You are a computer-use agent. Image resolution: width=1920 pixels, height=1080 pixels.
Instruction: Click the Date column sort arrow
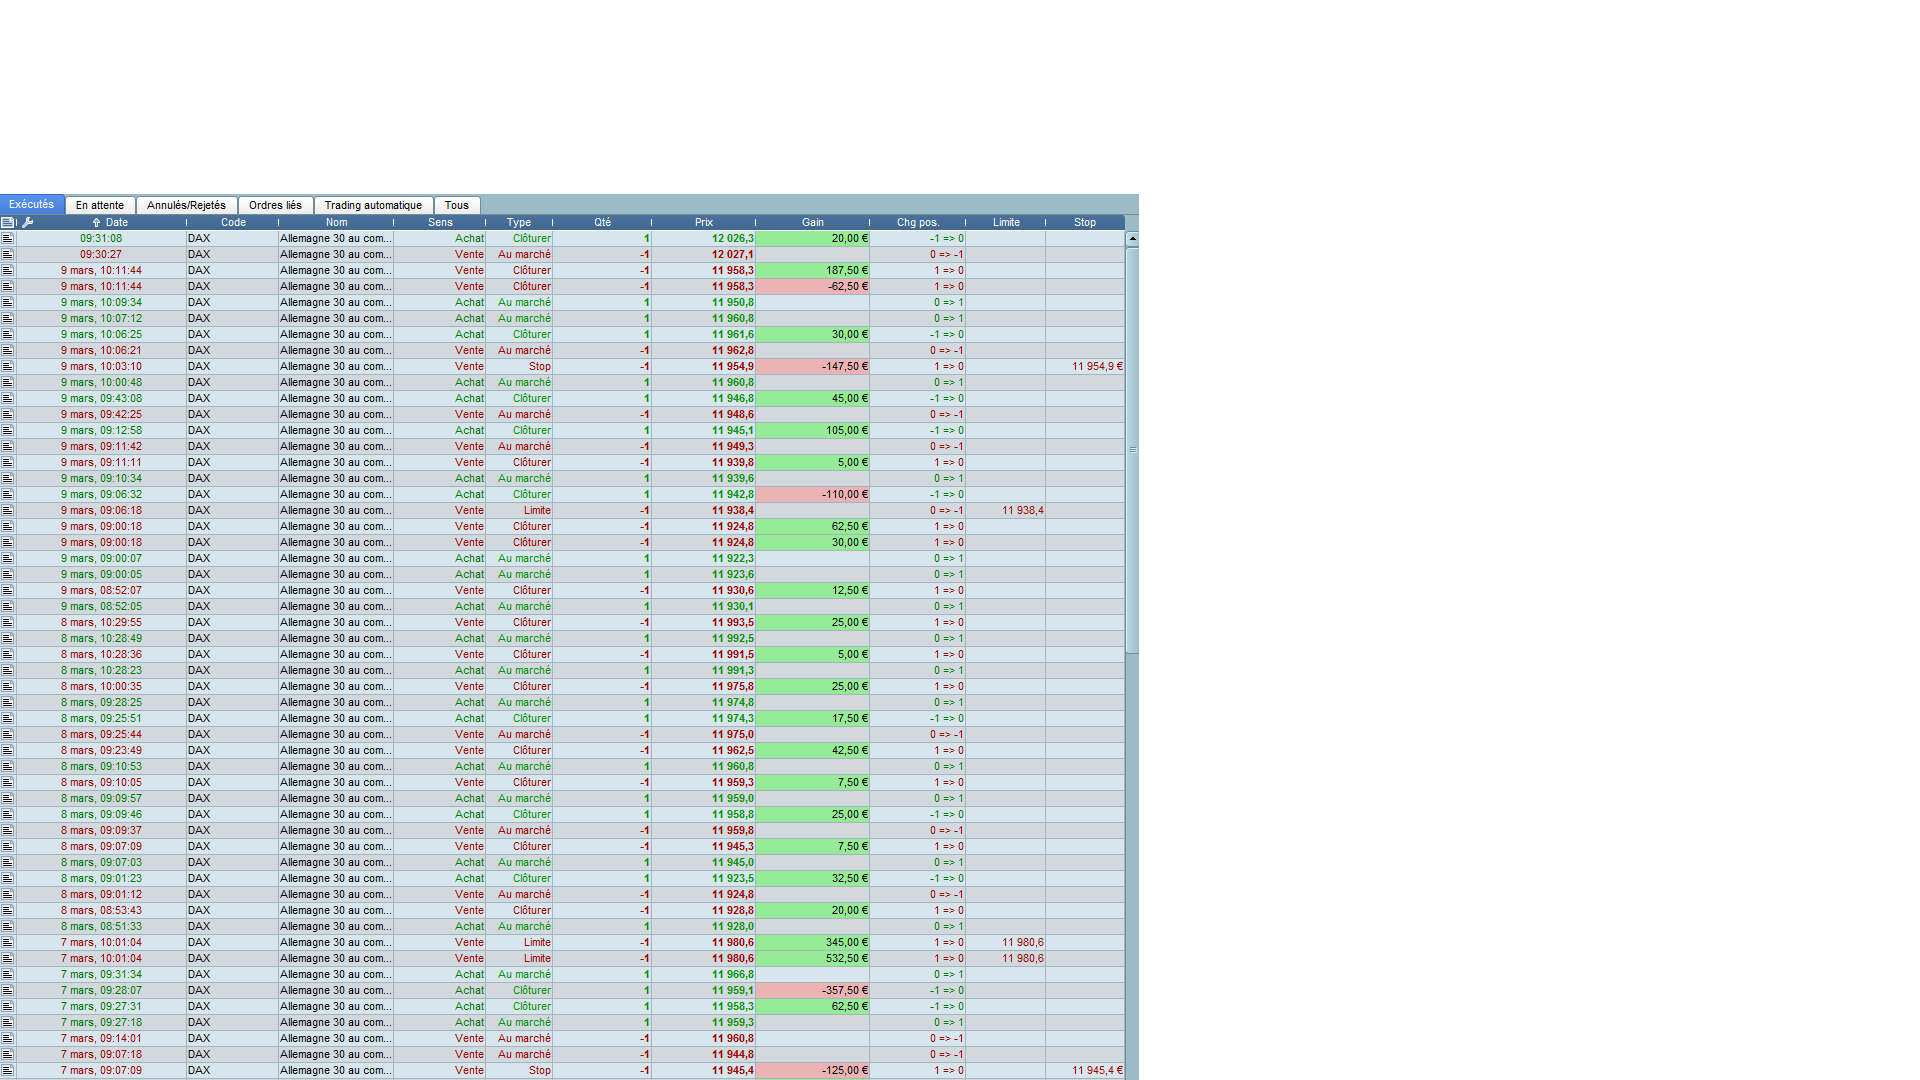coord(96,223)
